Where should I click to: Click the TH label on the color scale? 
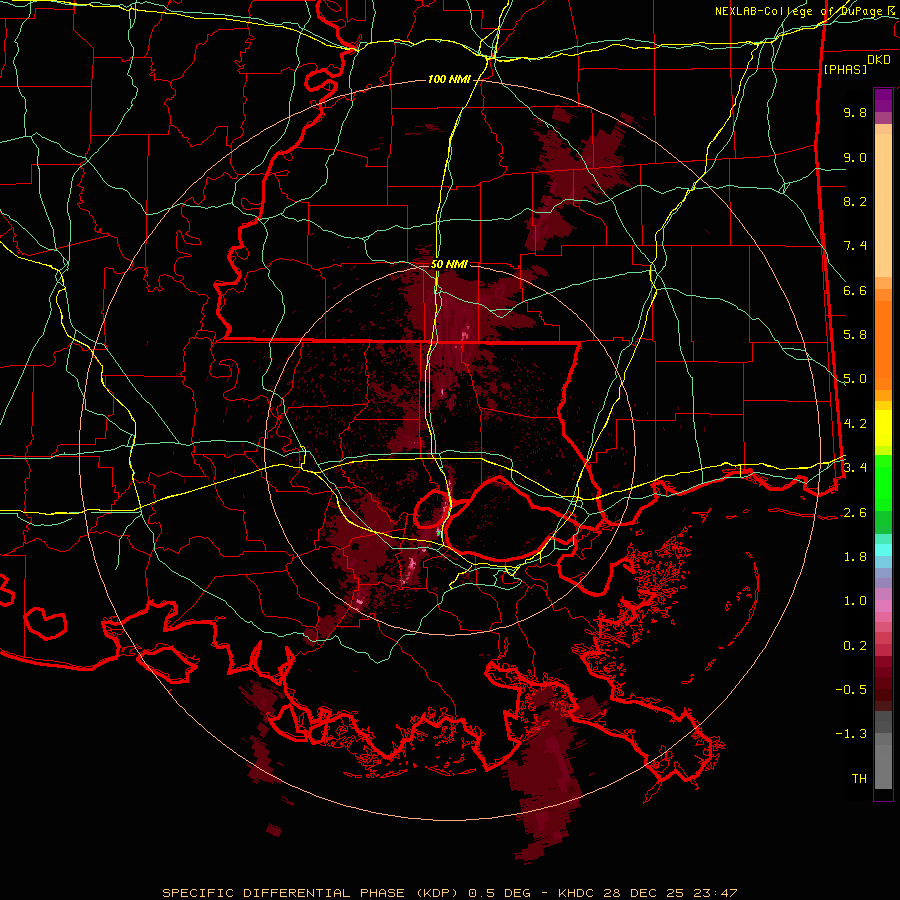tap(859, 779)
